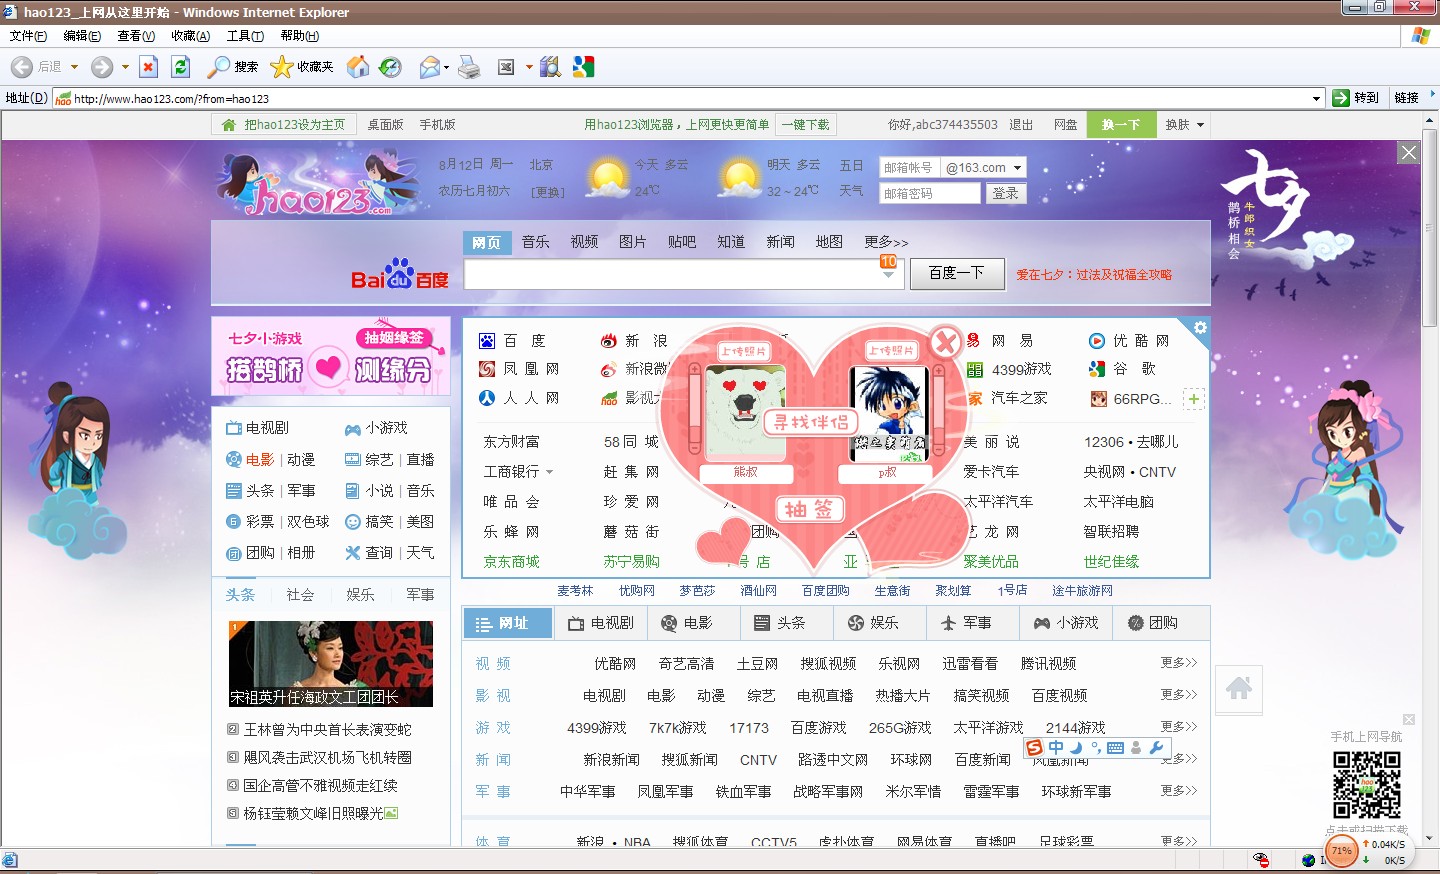
Task: Click the back-to-top house icon
Action: [1239, 688]
